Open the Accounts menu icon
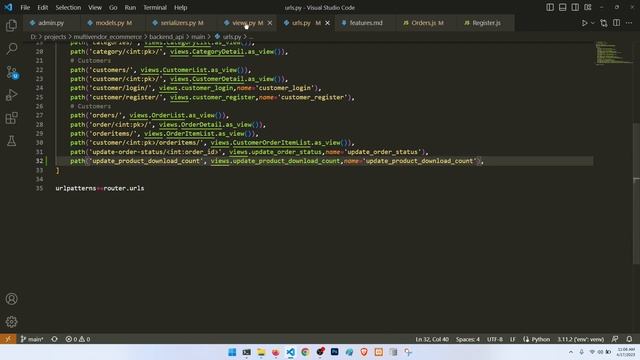 (x=11, y=299)
